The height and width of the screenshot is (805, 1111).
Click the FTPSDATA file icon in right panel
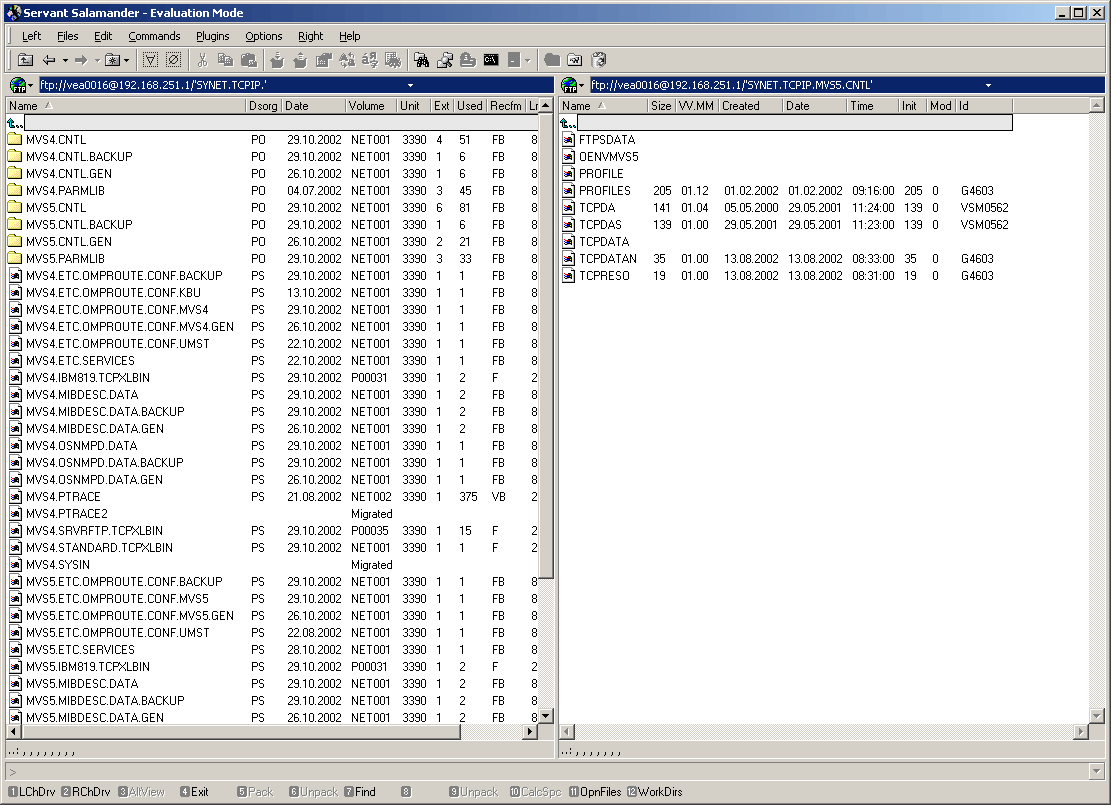pos(568,140)
